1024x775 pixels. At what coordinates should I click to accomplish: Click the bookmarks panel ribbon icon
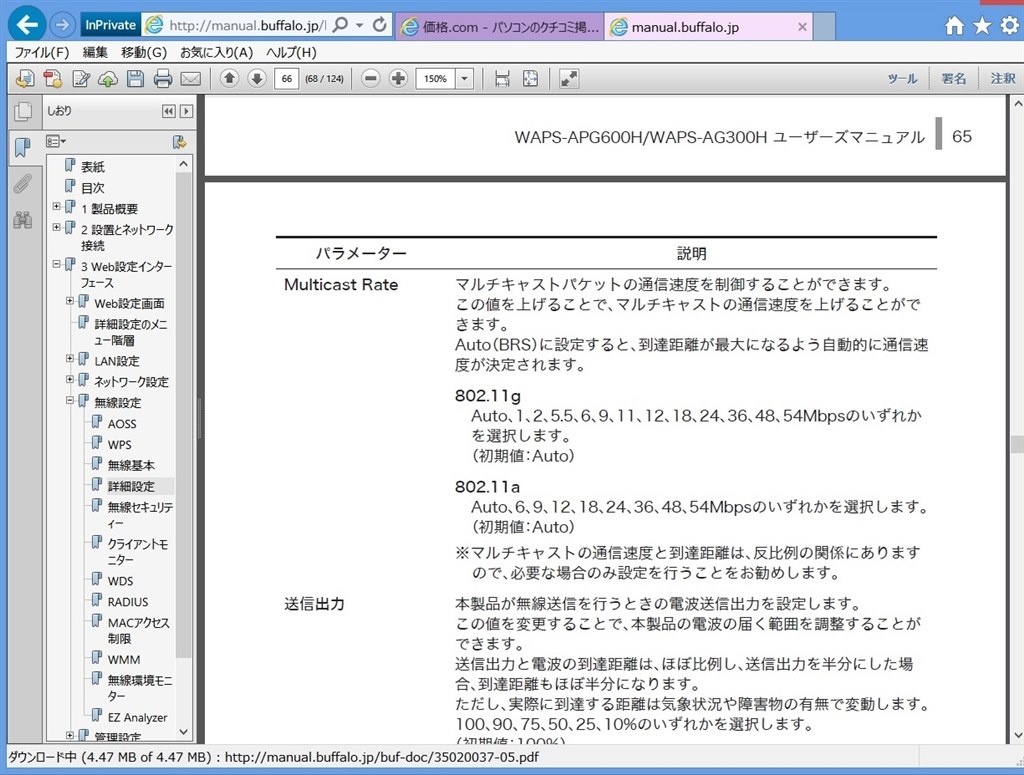[23, 148]
